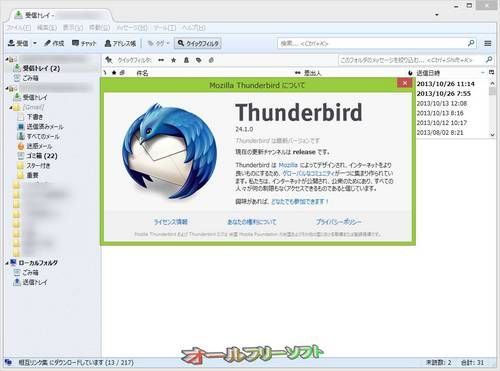Toggle the tags quick filter
The height and width of the screenshot is (371, 500).
coord(199,60)
